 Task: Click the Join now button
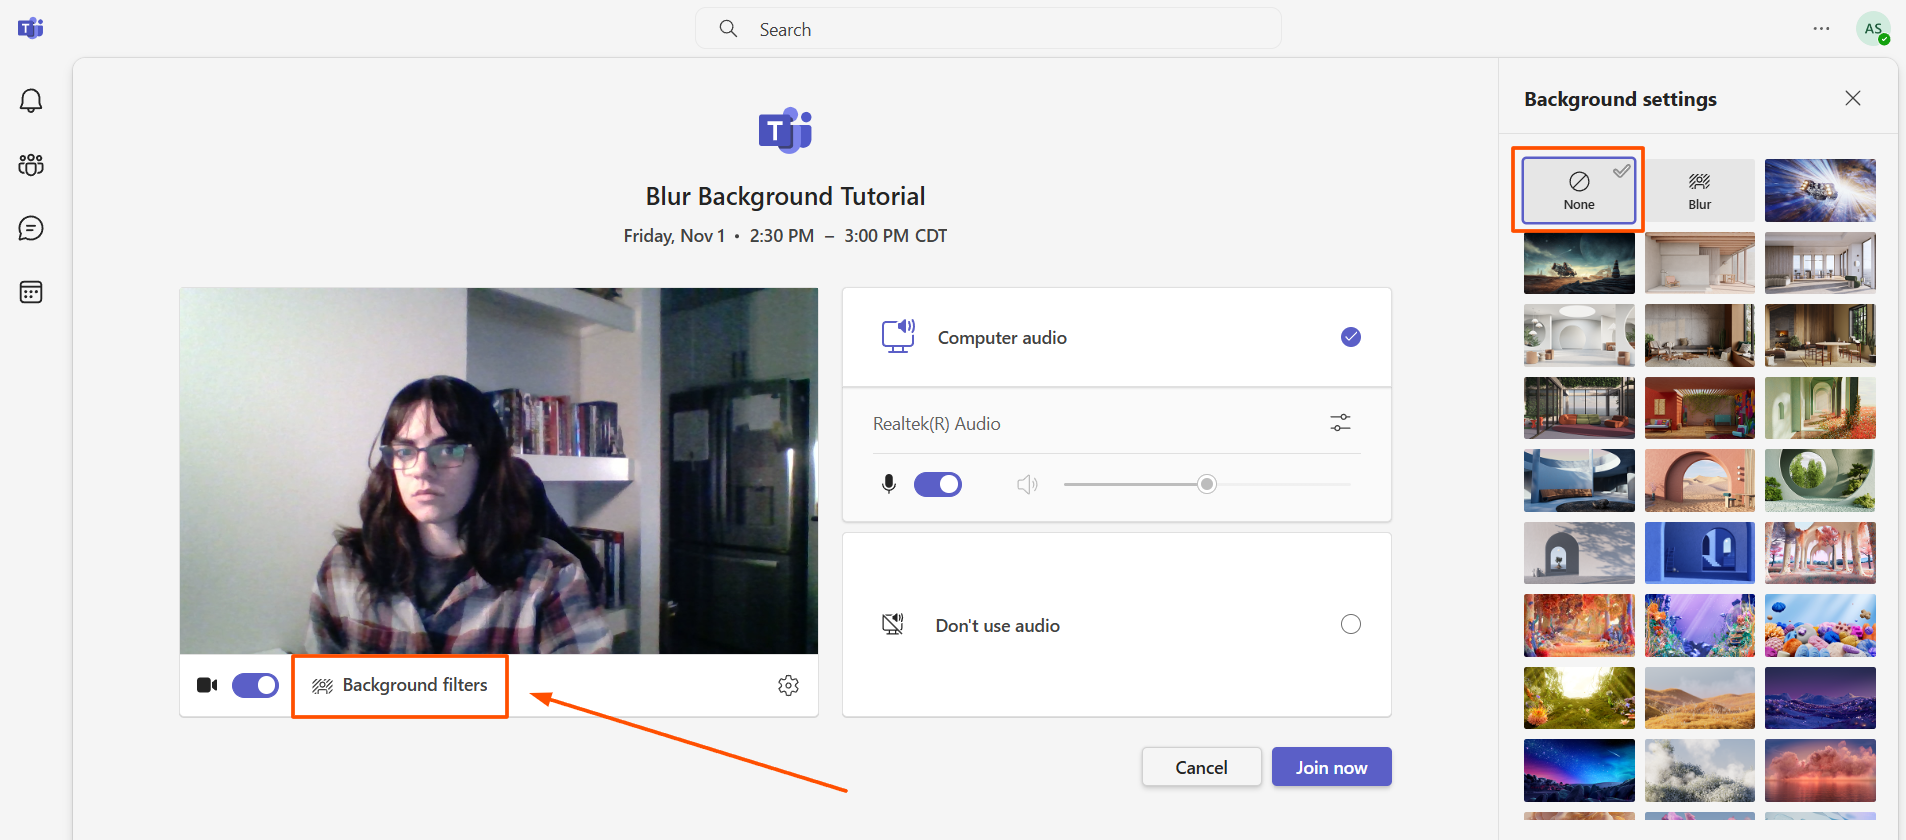tap(1331, 767)
